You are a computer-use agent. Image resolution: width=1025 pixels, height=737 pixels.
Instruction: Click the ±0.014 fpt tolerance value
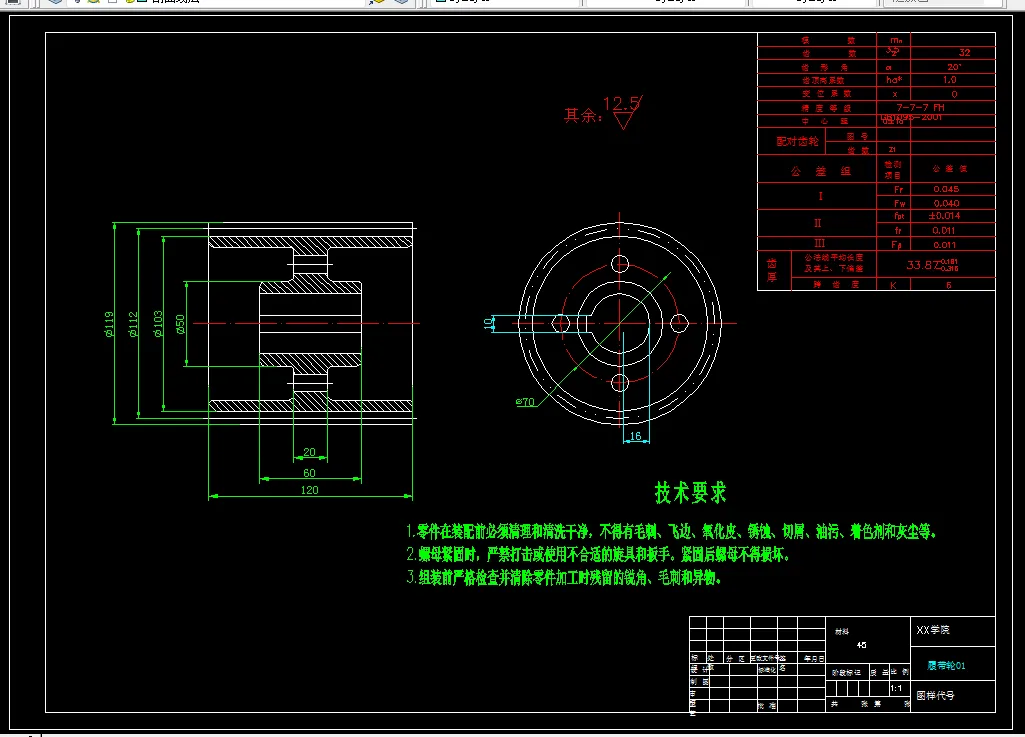[945, 216]
